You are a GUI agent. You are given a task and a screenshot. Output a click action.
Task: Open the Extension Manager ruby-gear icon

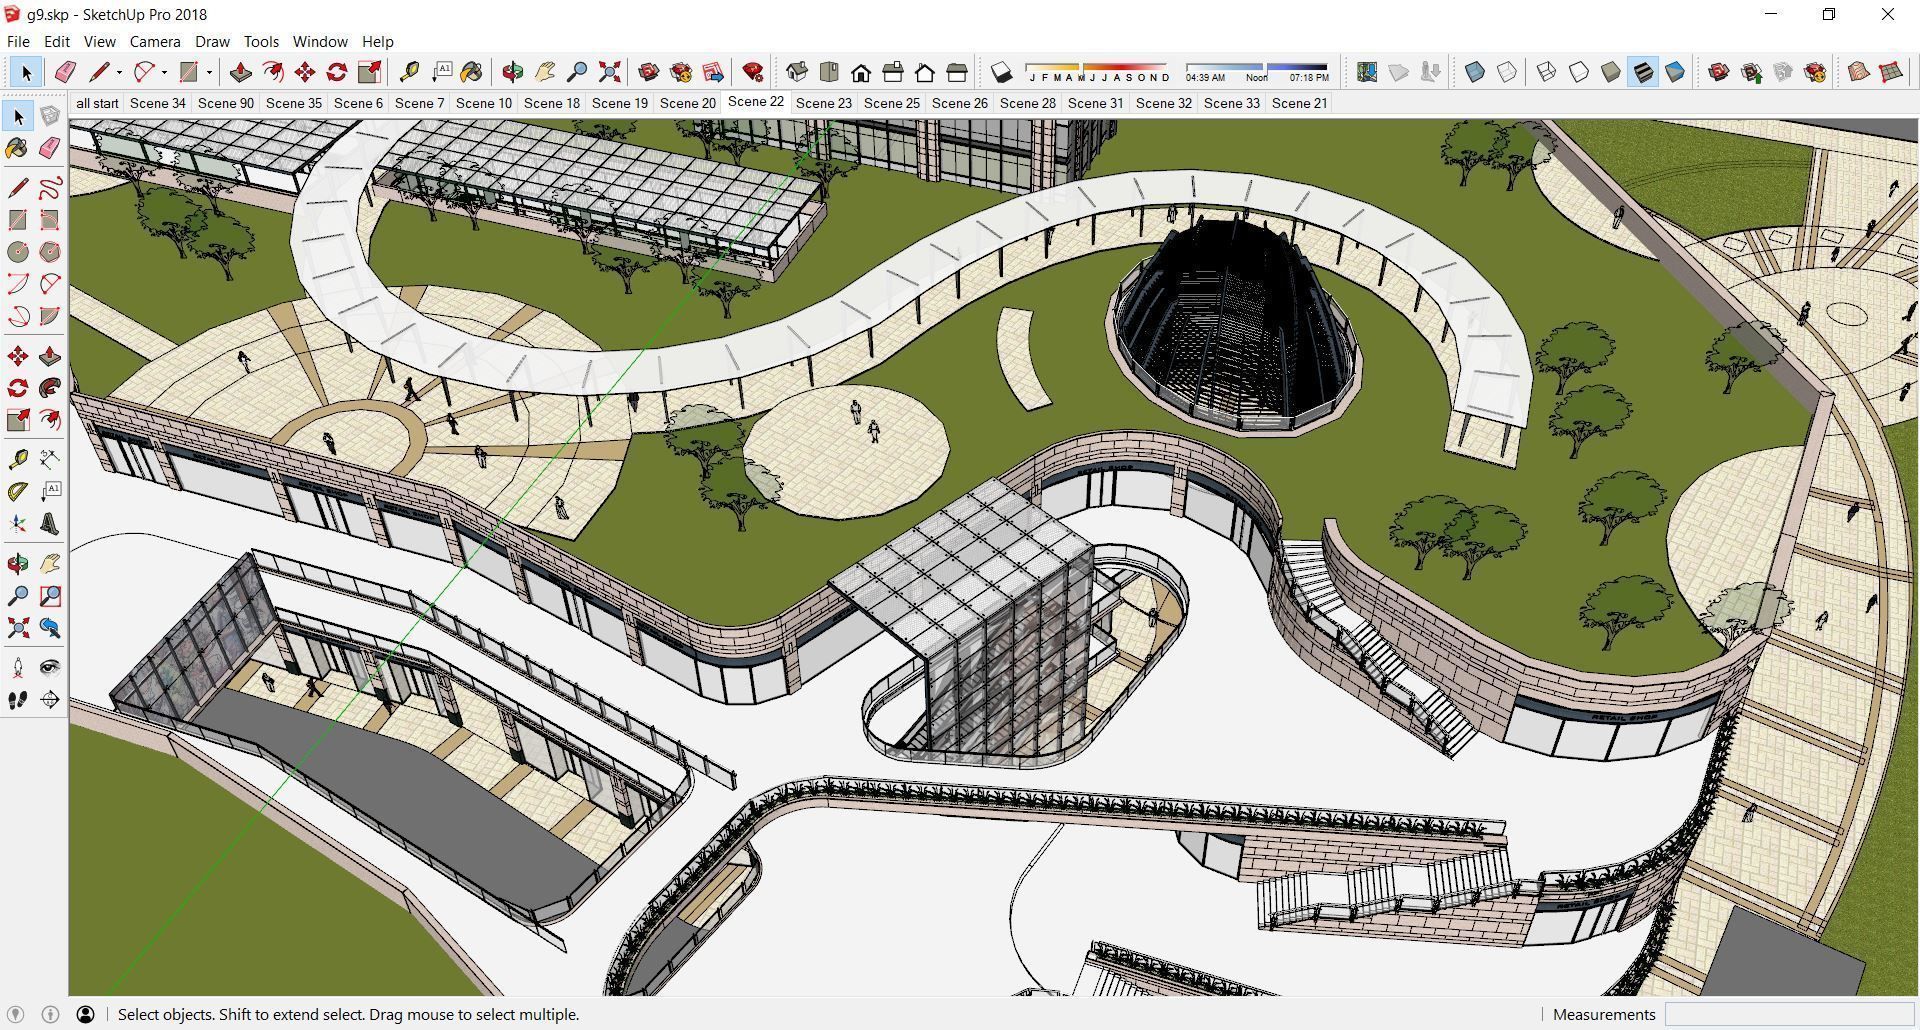(753, 72)
